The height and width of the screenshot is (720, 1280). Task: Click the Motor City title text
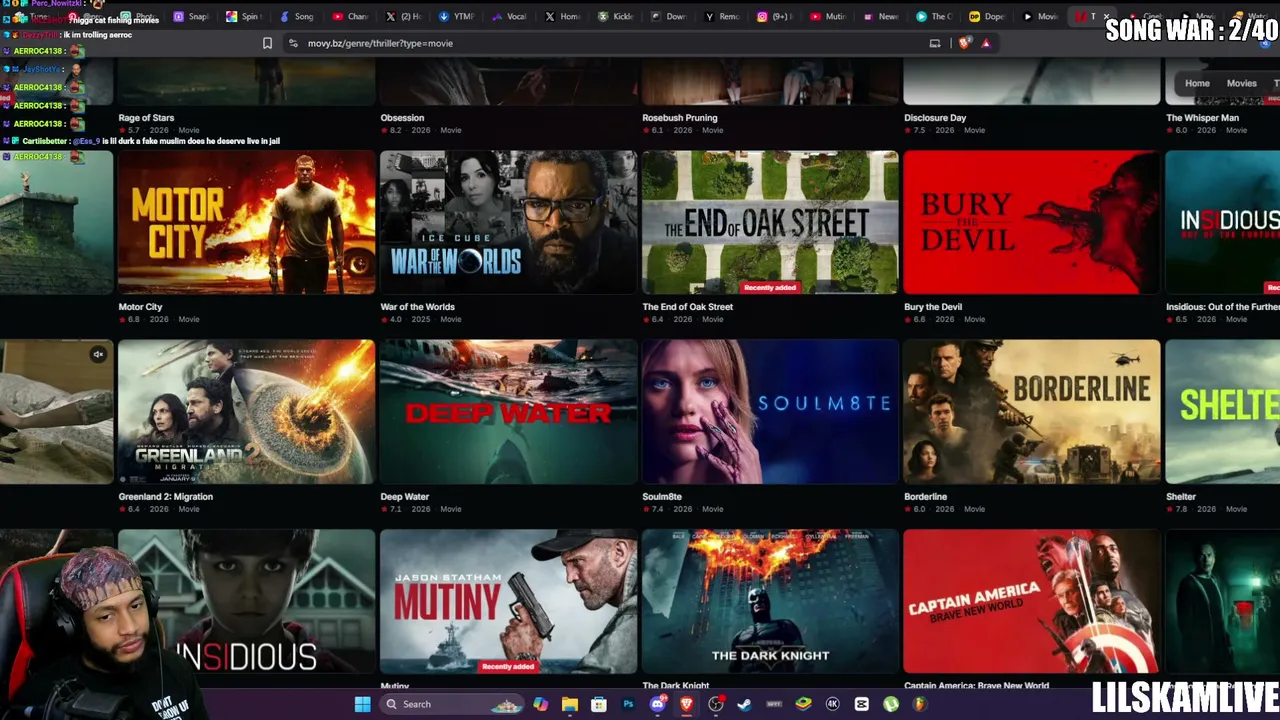click(140, 307)
